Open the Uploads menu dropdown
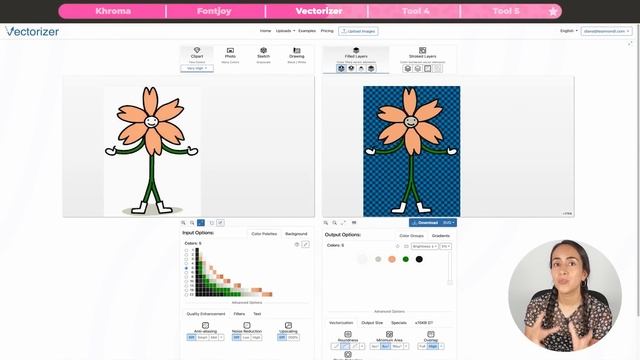The image size is (640, 360). (285, 31)
